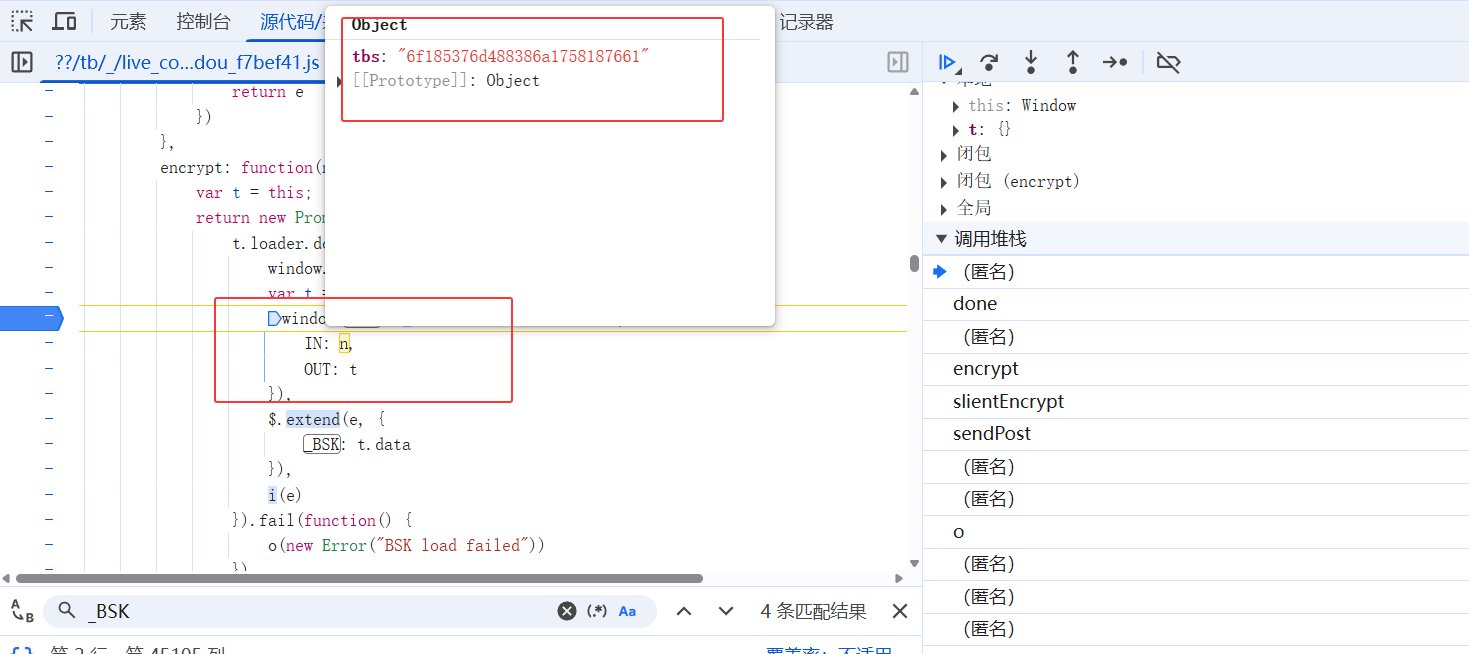The width and height of the screenshot is (1469, 654).
Task: Click the tbs property value in popup
Action: click(524, 56)
